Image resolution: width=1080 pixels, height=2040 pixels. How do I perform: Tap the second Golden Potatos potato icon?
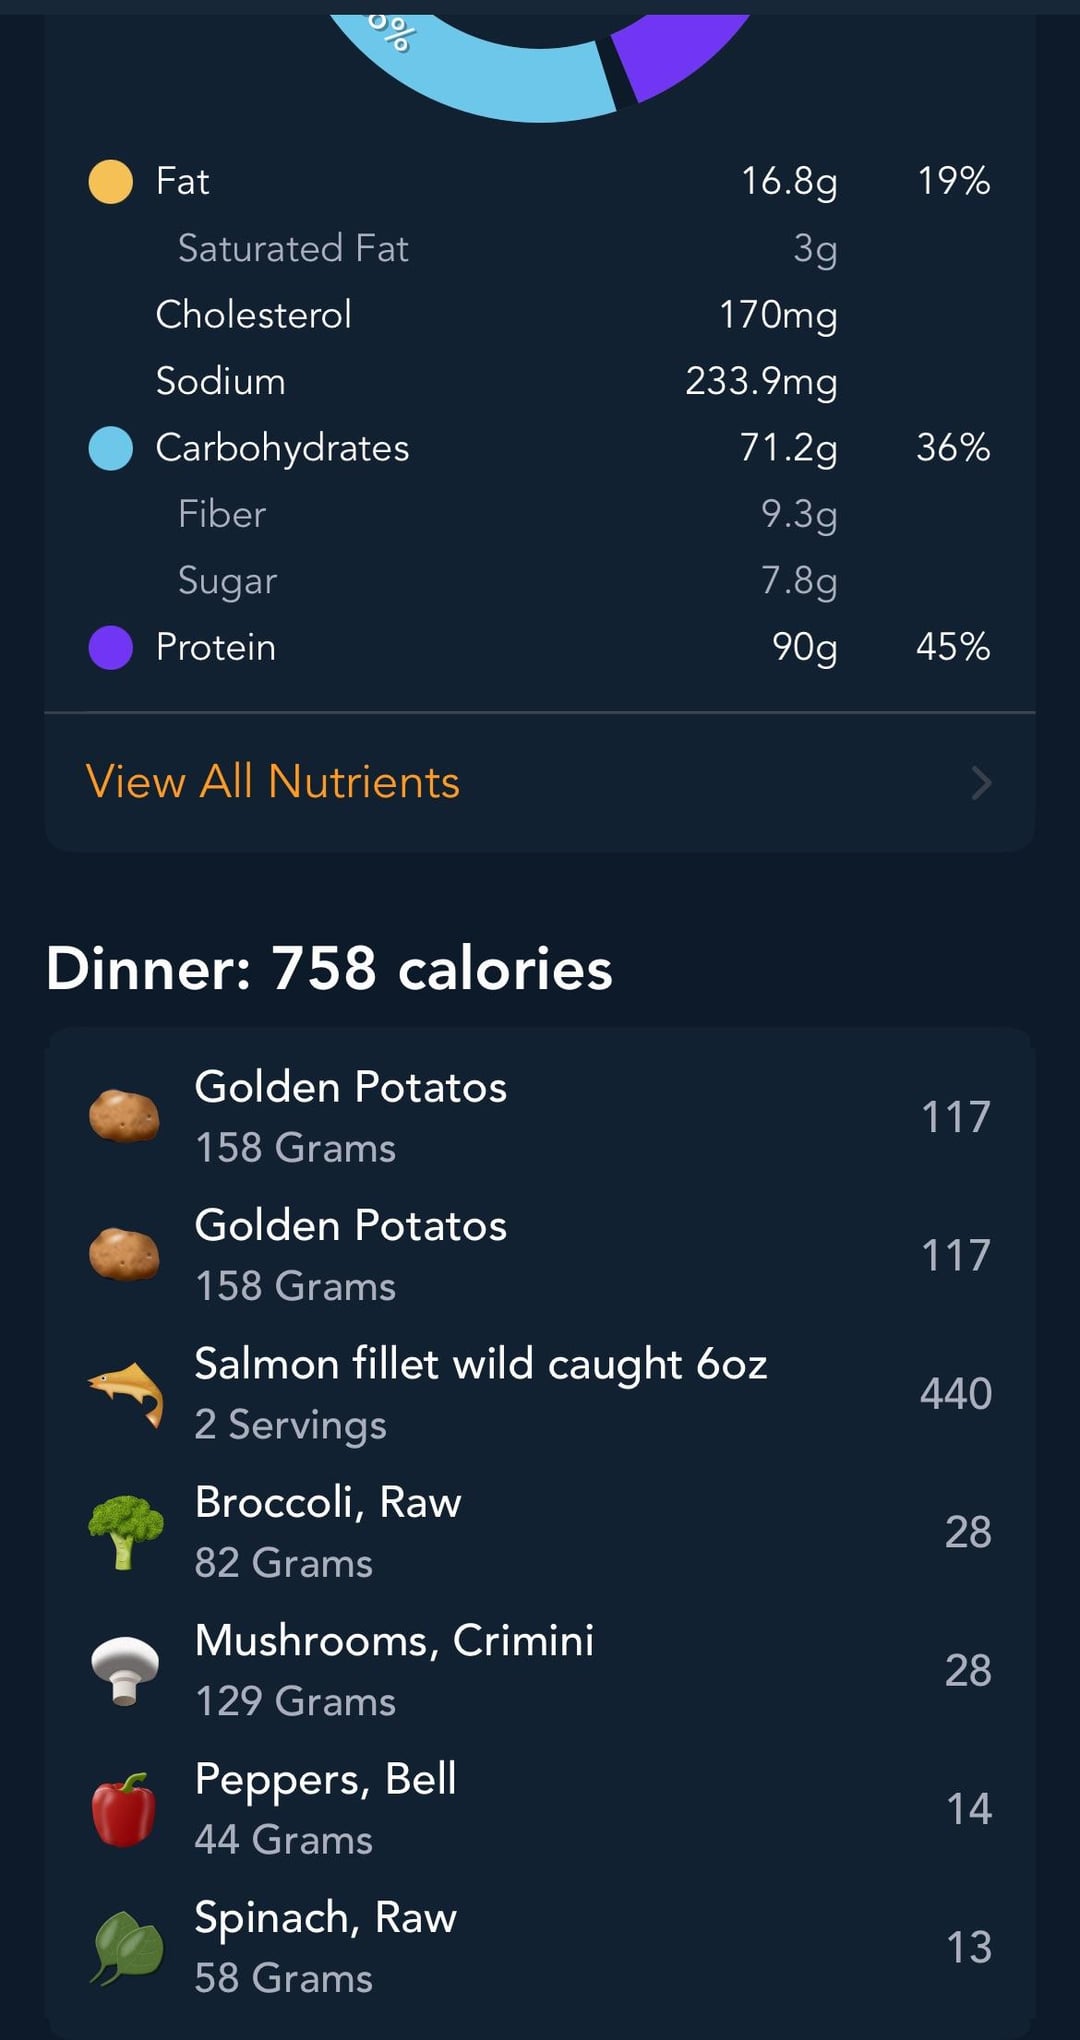[x=124, y=1254]
